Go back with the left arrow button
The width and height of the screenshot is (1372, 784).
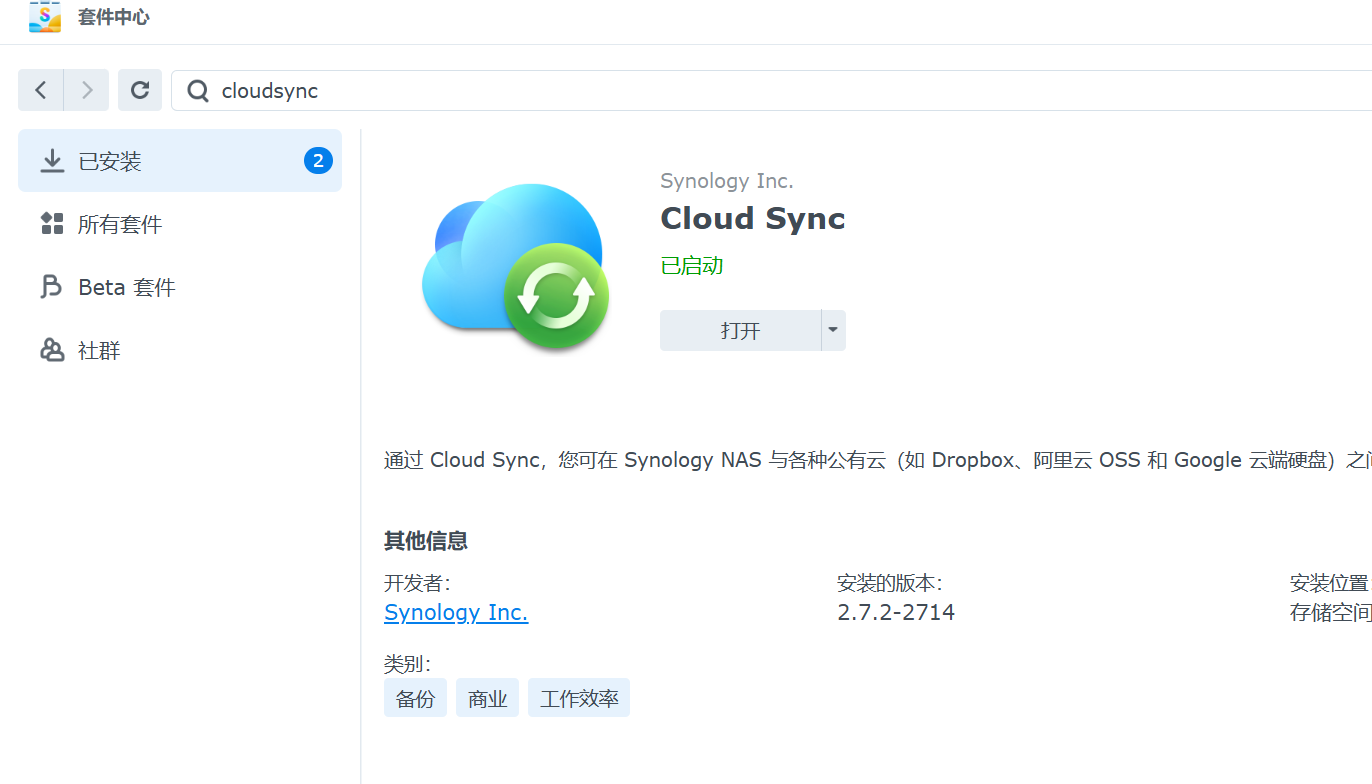pyautogui.click(x=41, y=90)
